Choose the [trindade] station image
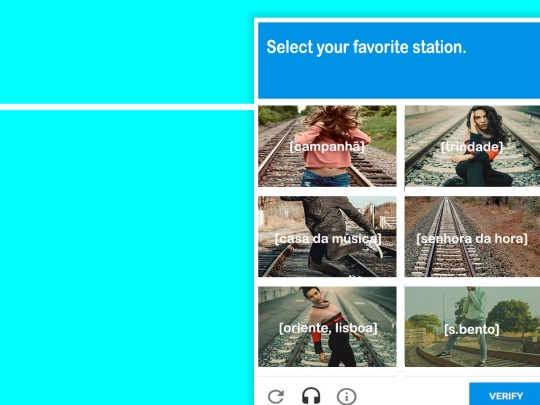The image size is (540, 405). (x=472, y=146)
